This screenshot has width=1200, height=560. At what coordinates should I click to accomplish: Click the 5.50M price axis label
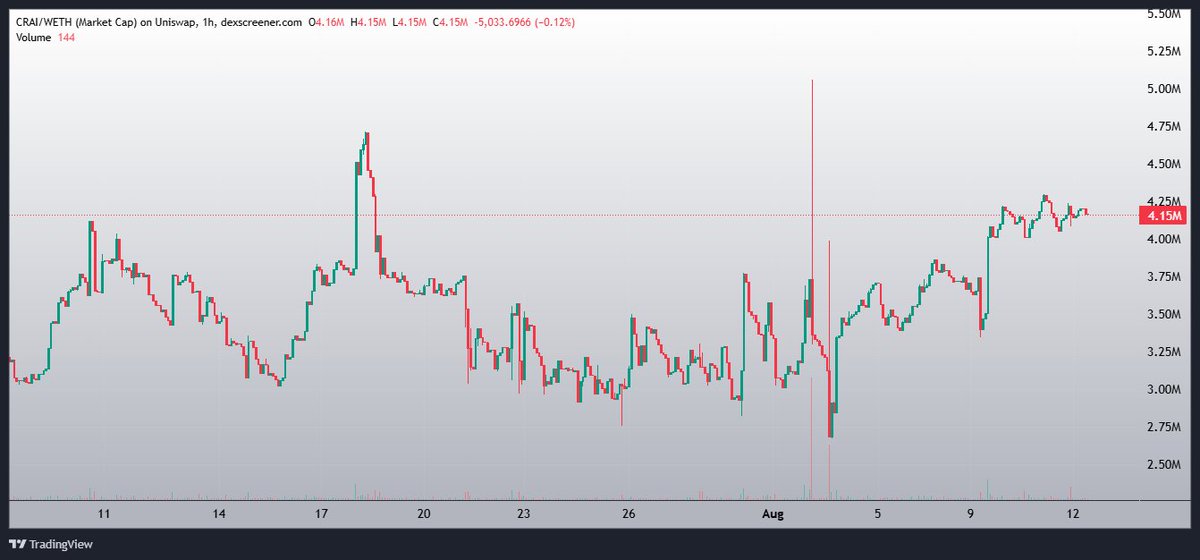pos(1163,14)
